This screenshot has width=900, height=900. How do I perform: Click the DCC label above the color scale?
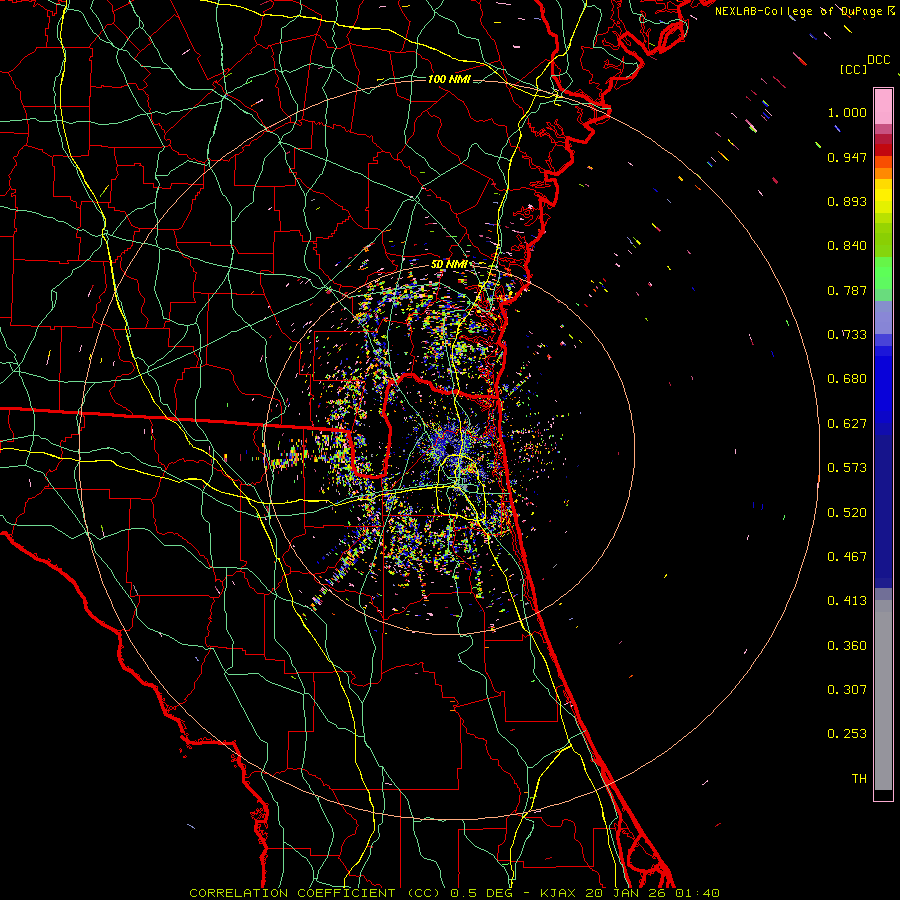coord(878,60)
